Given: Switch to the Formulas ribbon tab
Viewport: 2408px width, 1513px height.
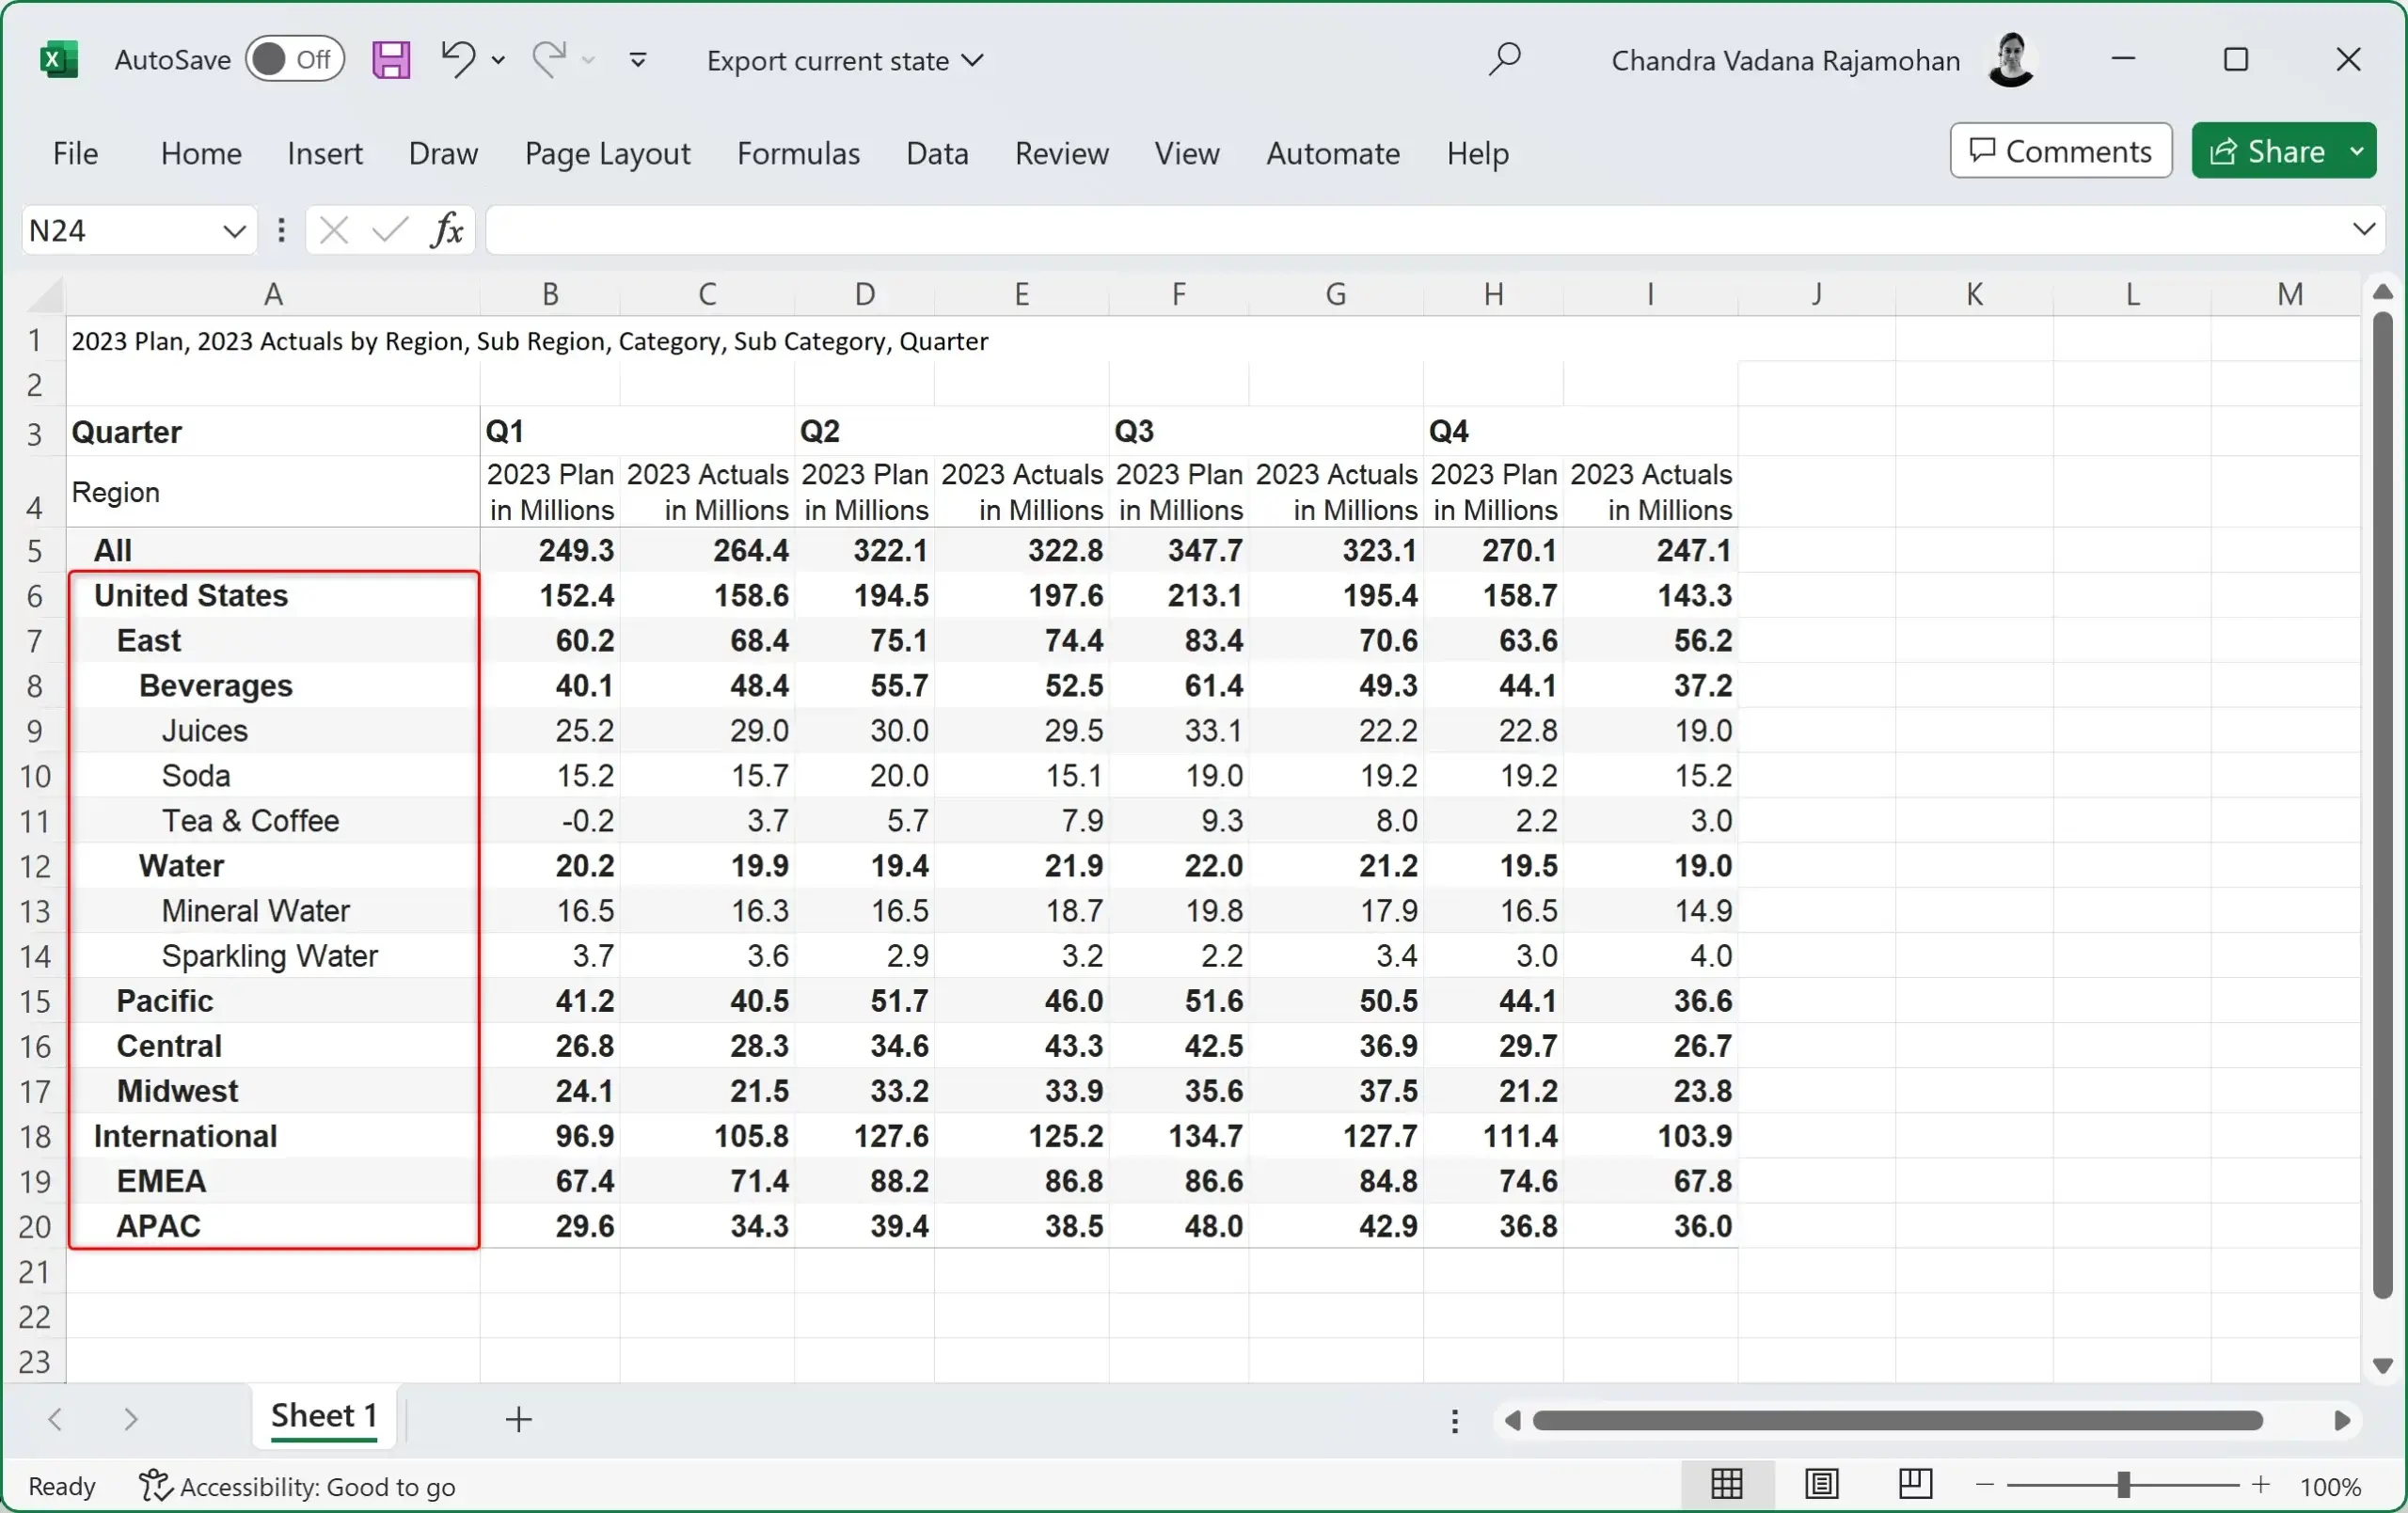Looking at the screenshot, I should [798, 153].
